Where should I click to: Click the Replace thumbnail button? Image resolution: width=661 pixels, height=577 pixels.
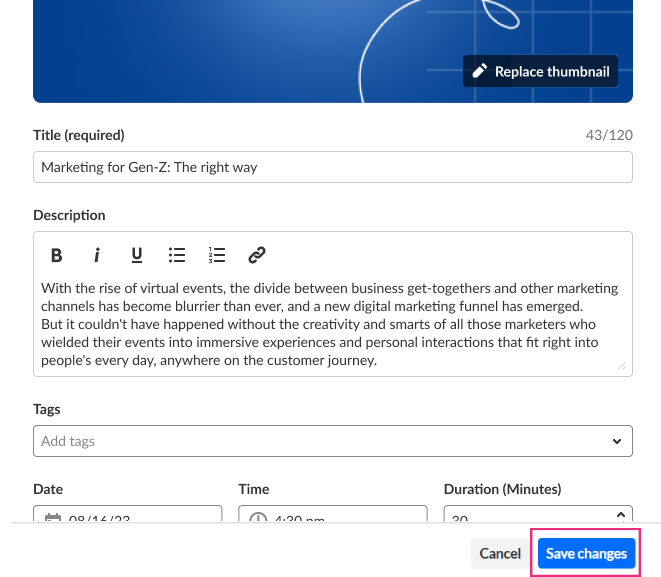(x=540, y=71)
